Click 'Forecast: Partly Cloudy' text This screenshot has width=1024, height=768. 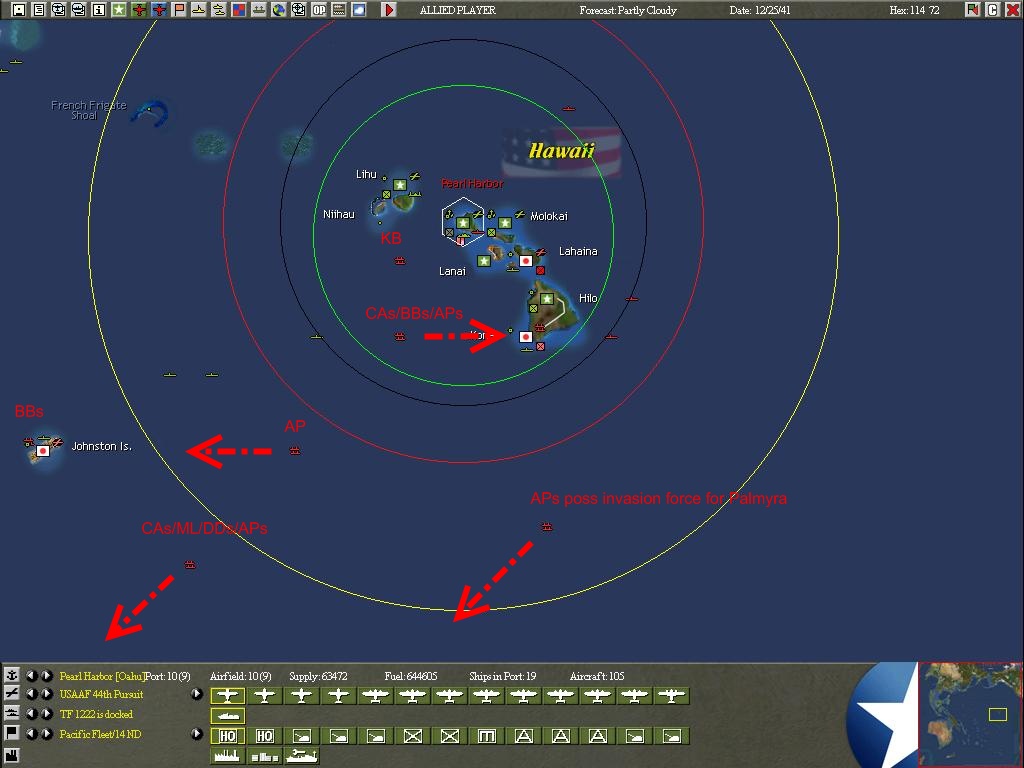click(x=628, y=10)
